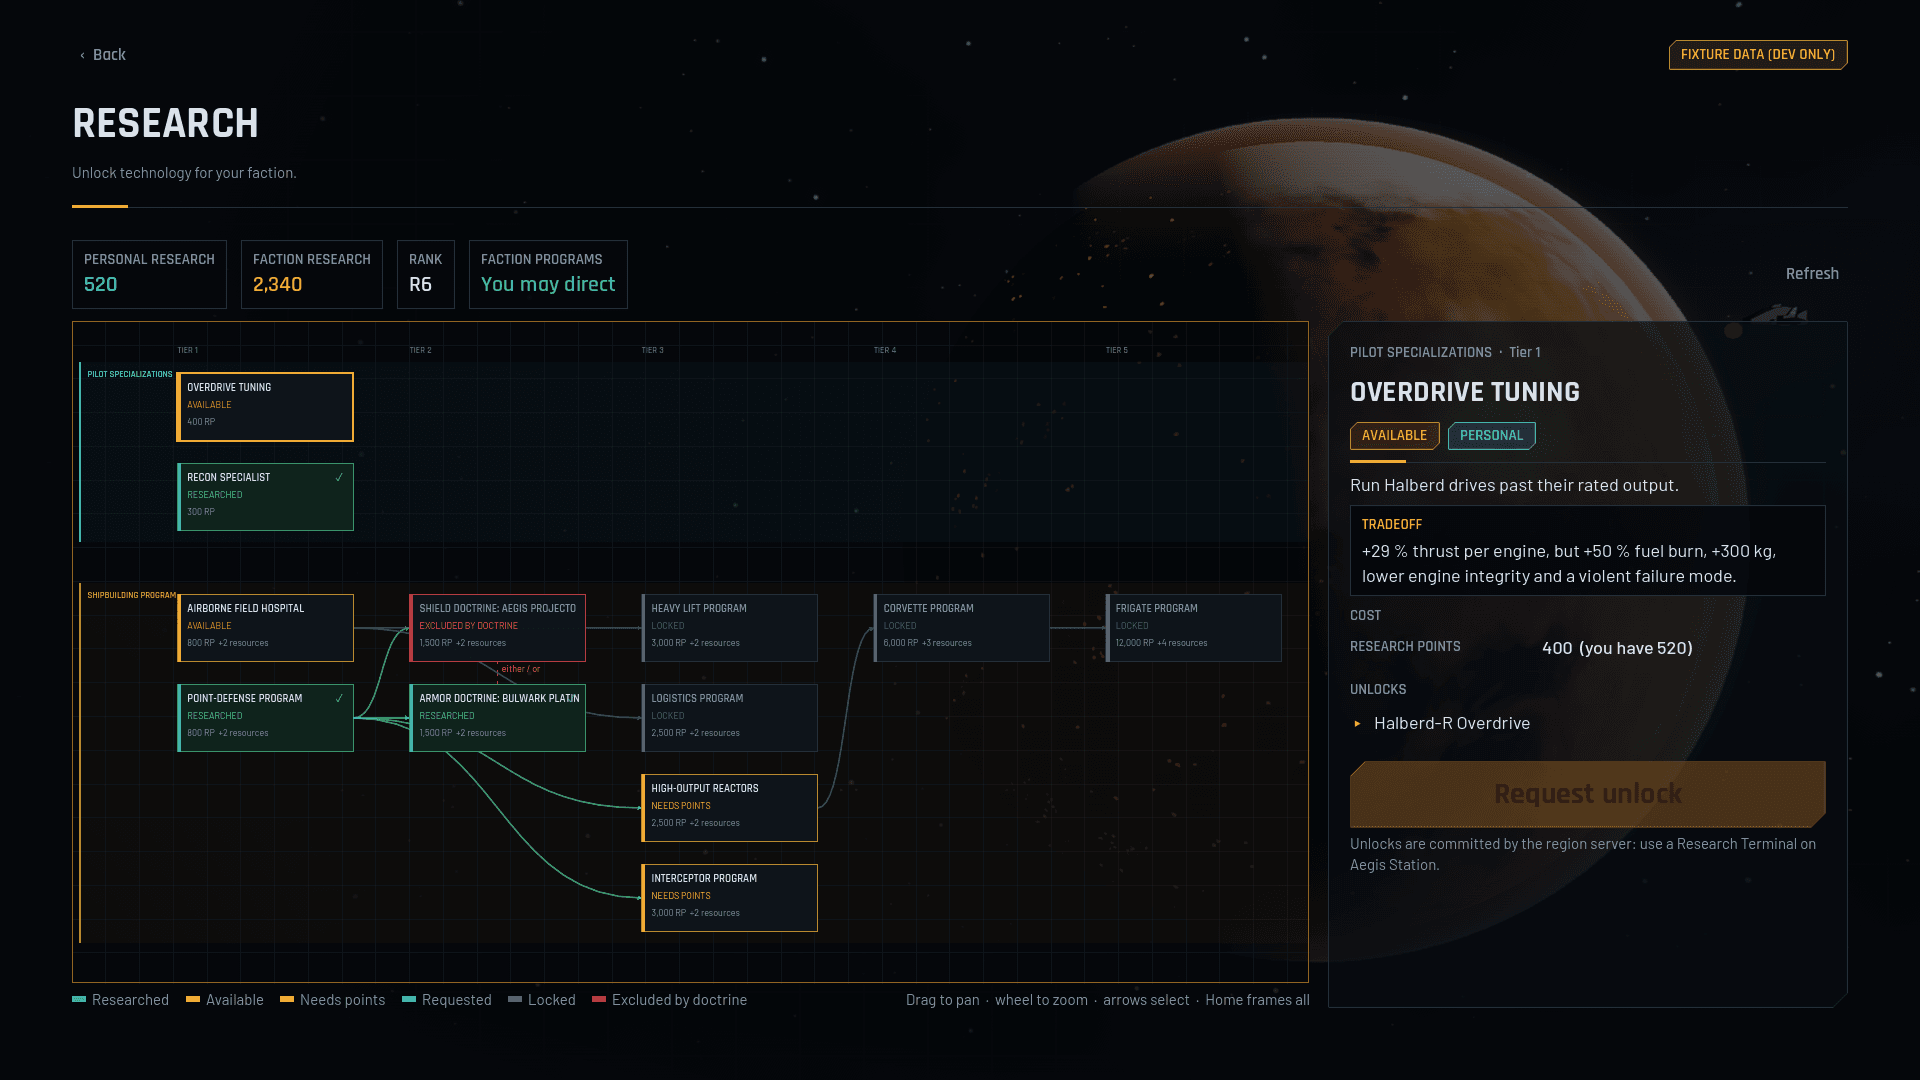Click the Available legend entry
This screenshot has height=1080, width=1920.
tap(224, 1000)
